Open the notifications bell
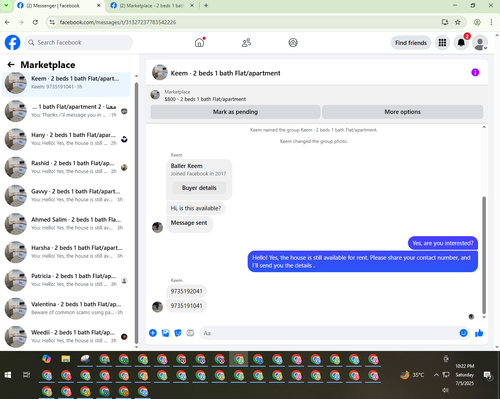500x399 pixels. pos(461,43)
